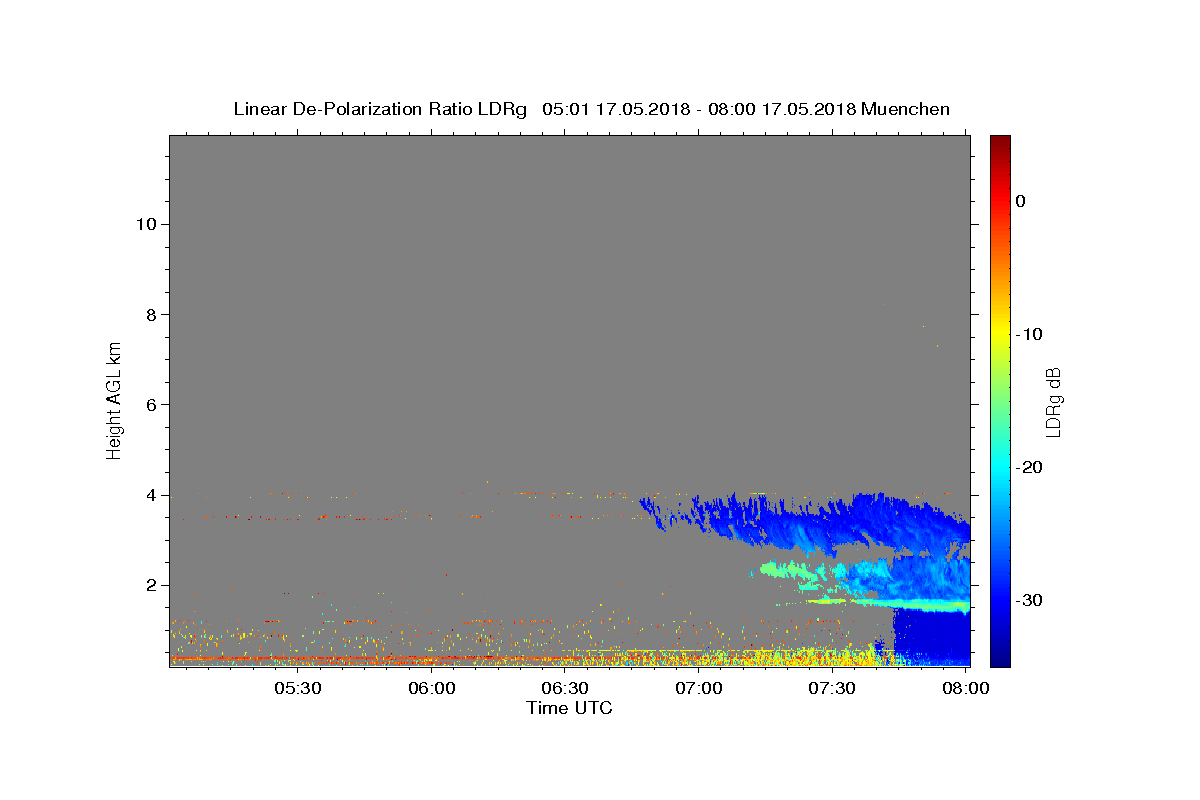Screen dimensions: 1200x800
Task: Click the 07:00 time tick label
Action: [x=699, y=689]
